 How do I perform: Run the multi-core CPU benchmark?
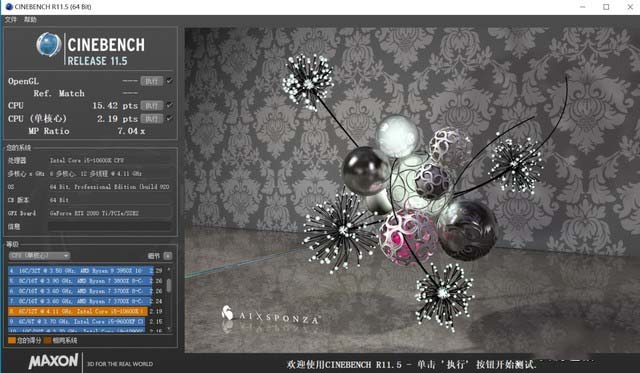[152, 106]
